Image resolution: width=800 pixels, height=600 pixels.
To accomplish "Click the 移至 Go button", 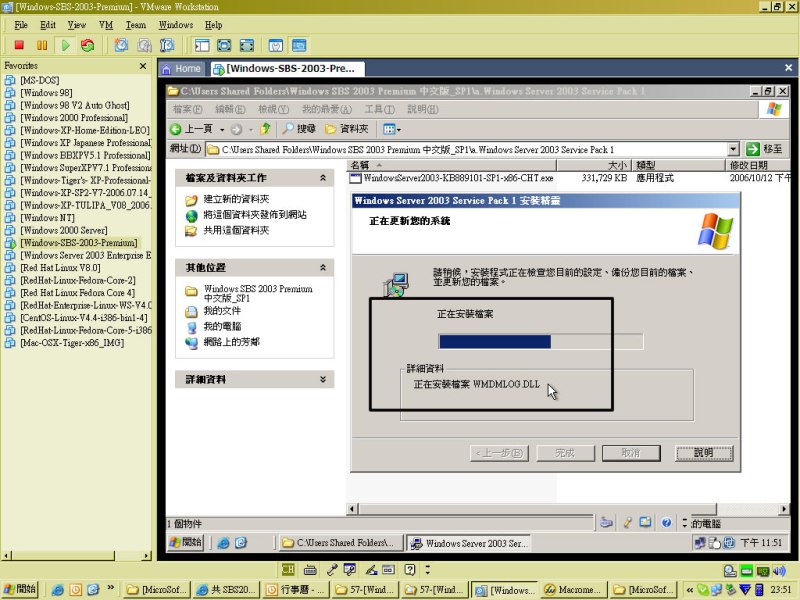I will point(764,149).
